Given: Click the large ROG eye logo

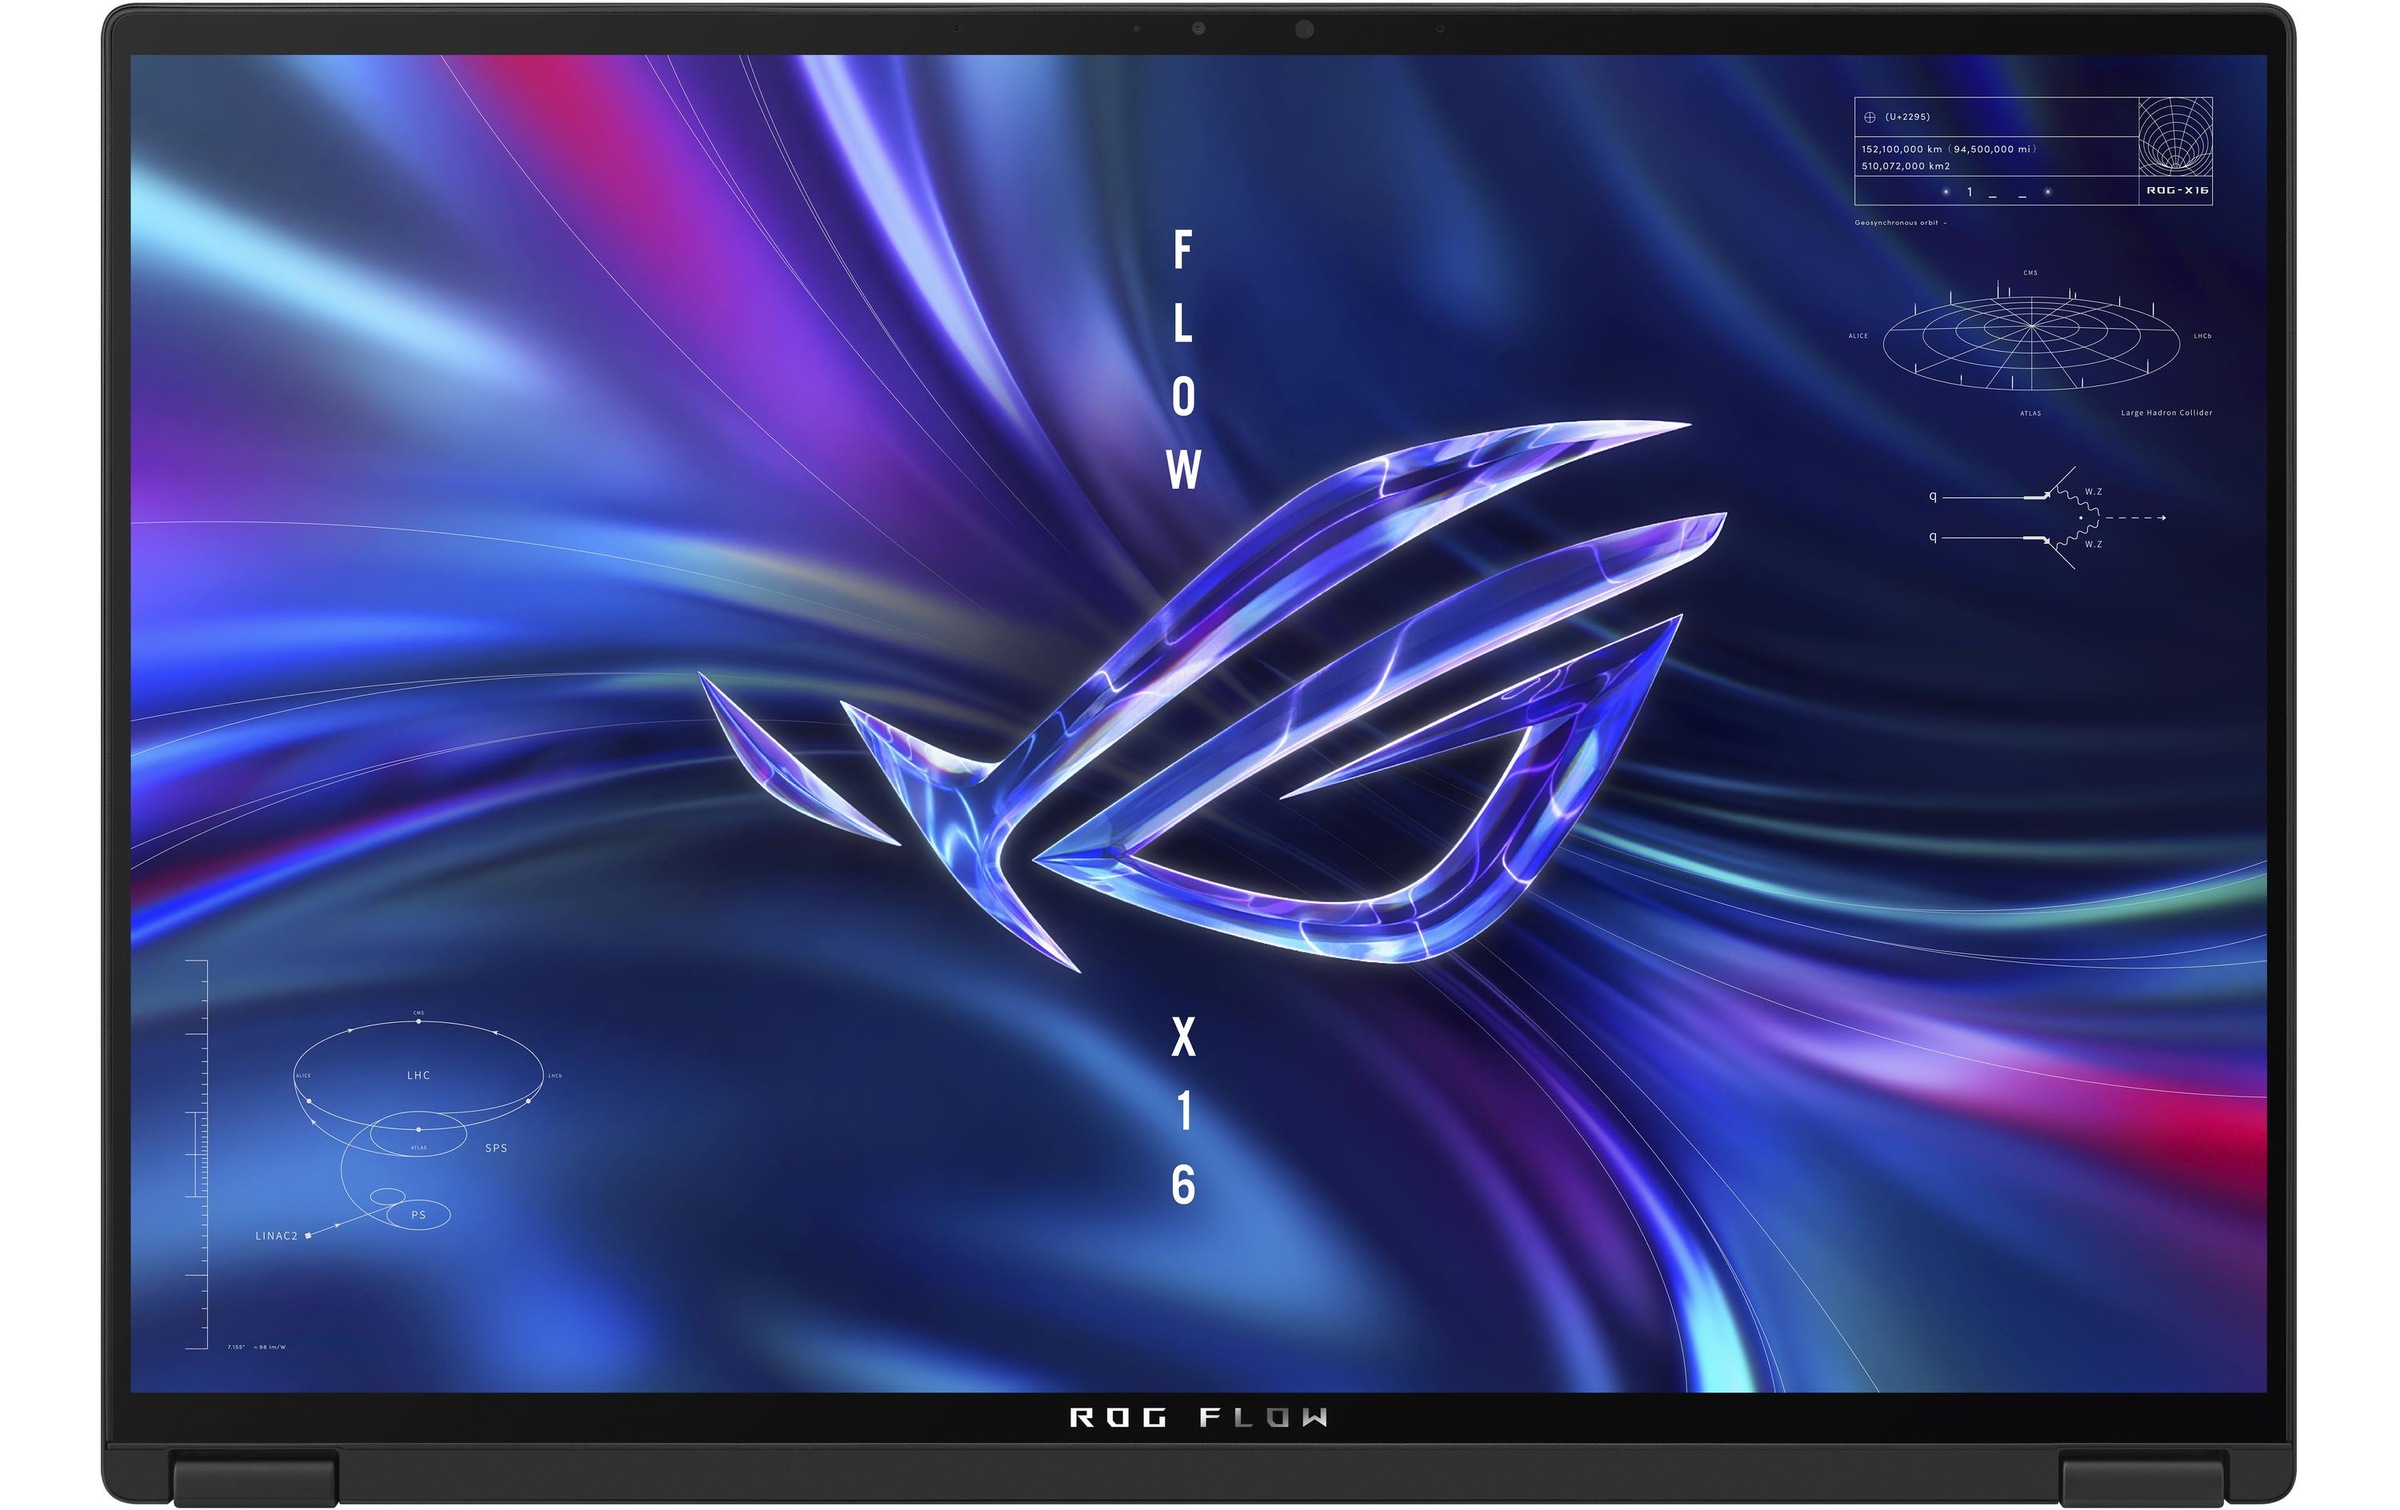Looking at the screenshot, I should point(1212,696).
